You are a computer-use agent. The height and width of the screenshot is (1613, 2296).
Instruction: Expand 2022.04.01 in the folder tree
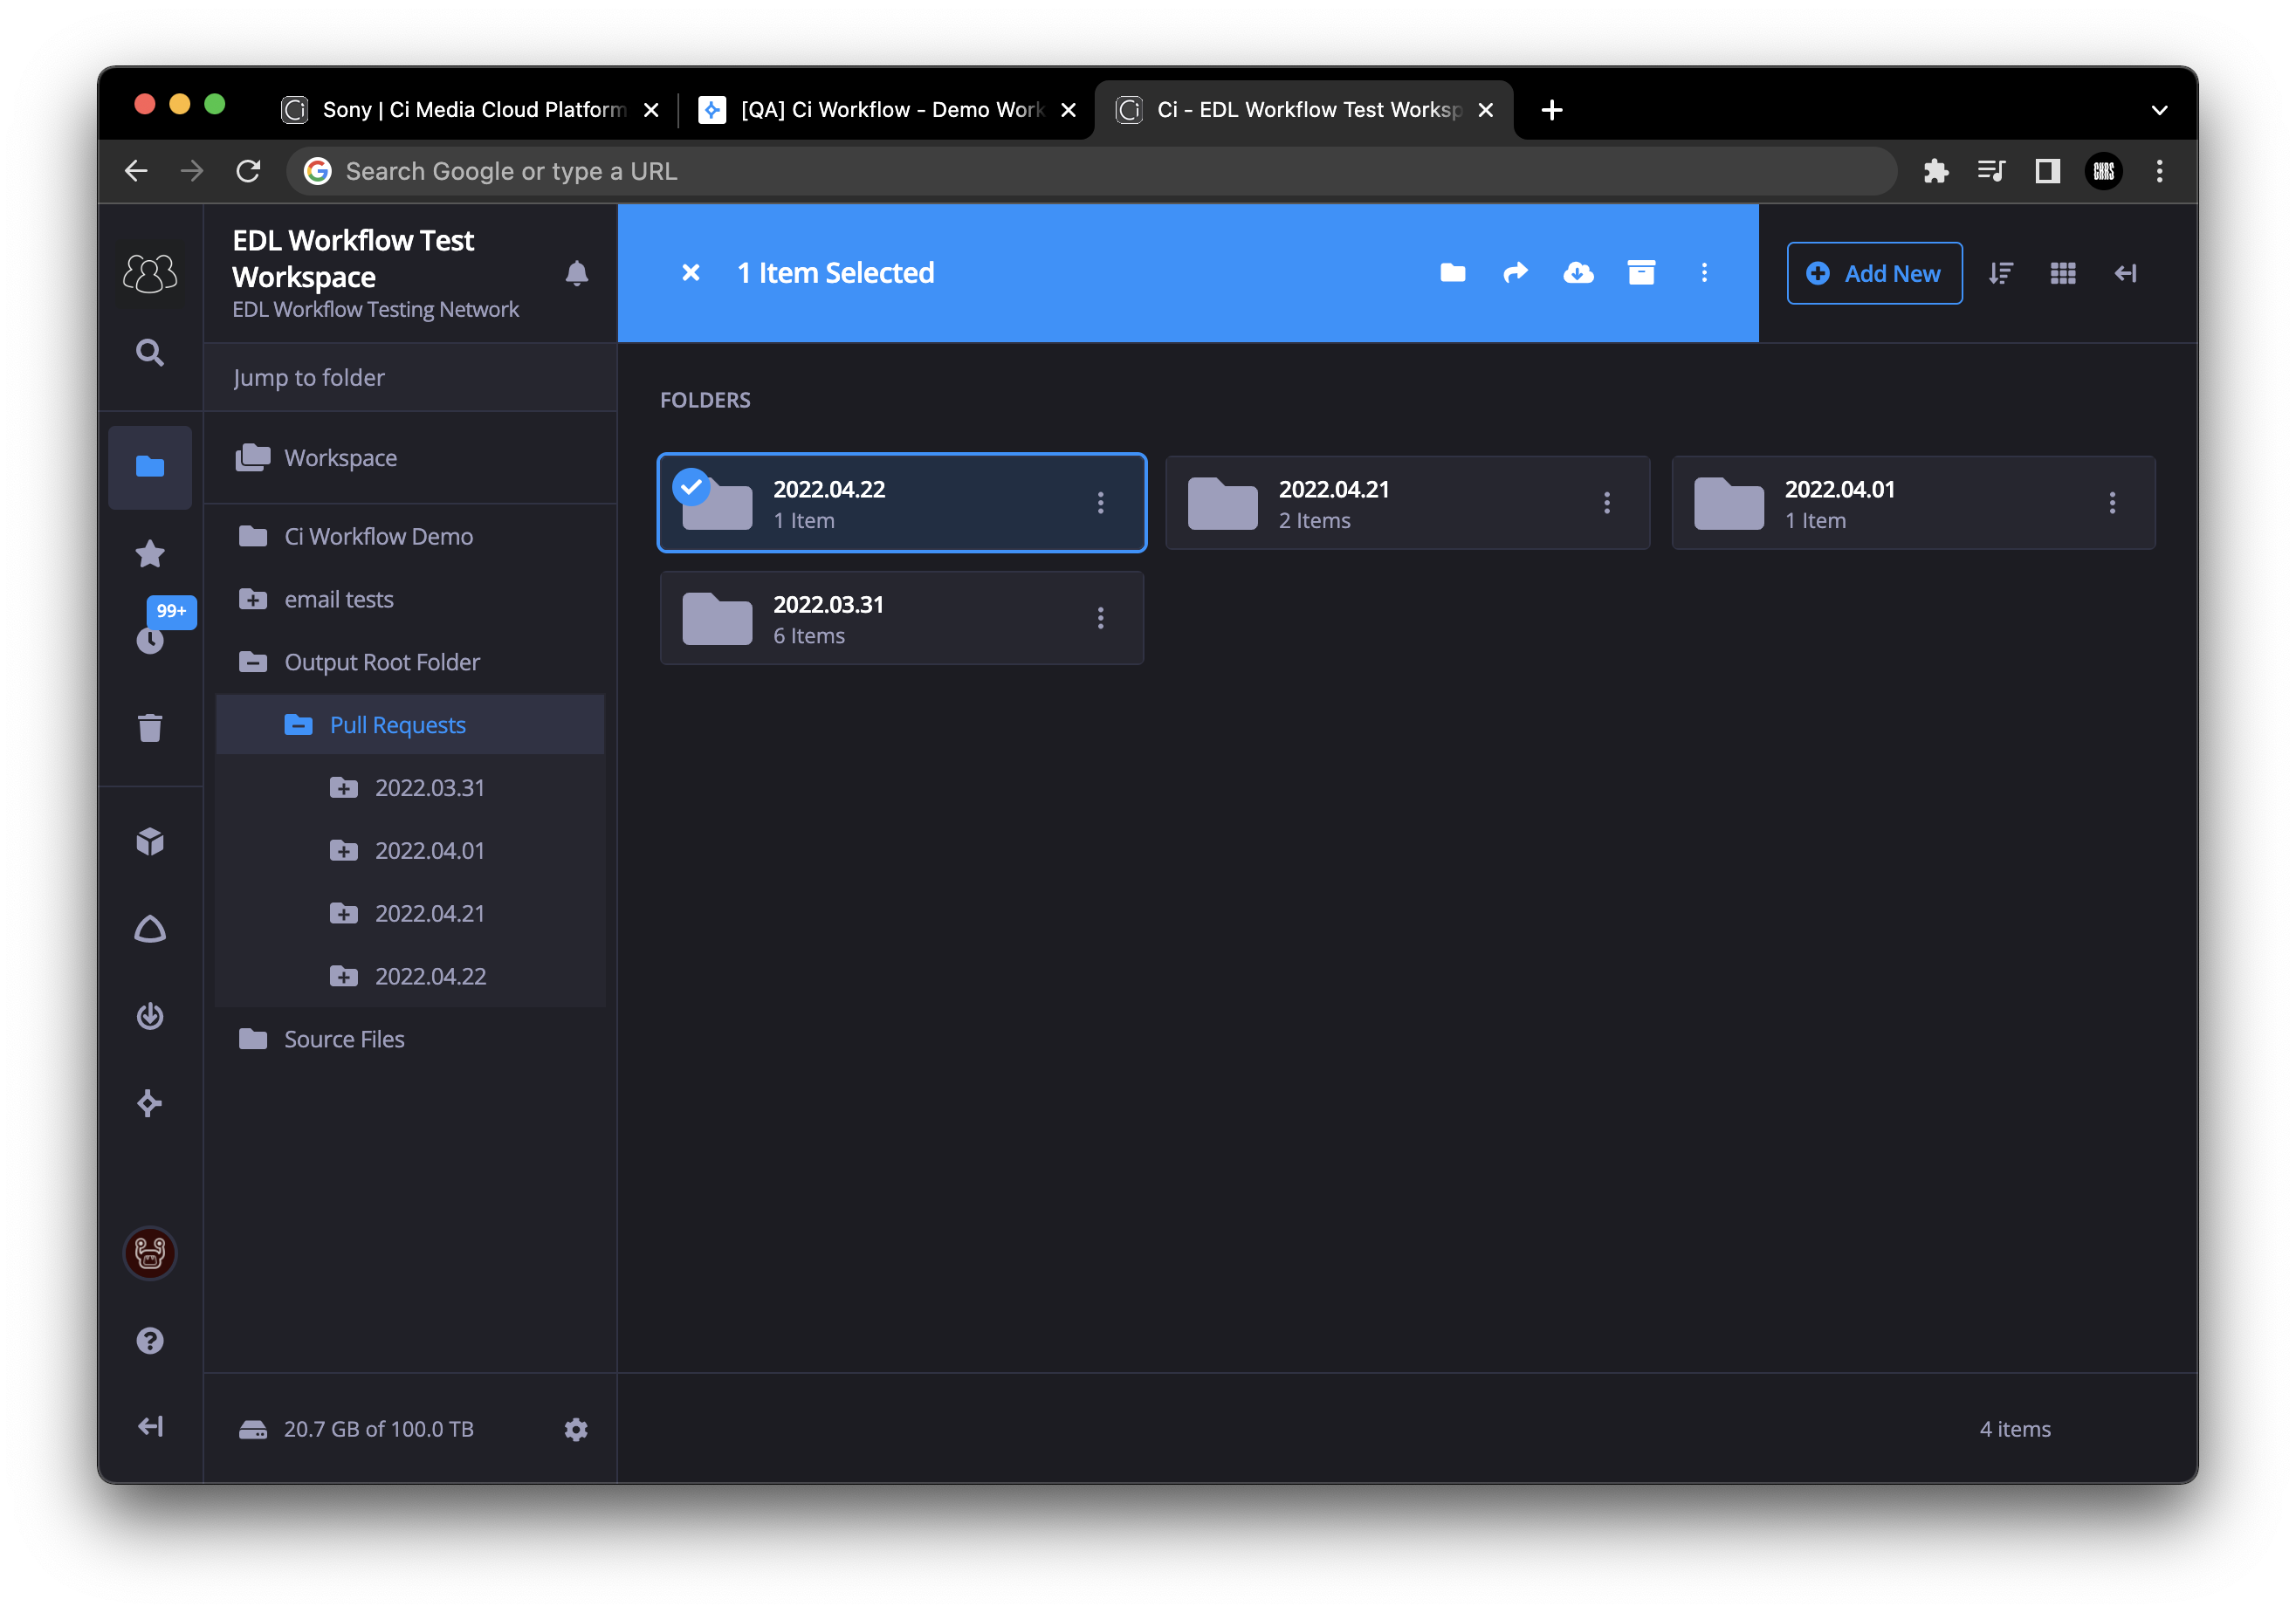pyautogui.click(x=343, y=851)
